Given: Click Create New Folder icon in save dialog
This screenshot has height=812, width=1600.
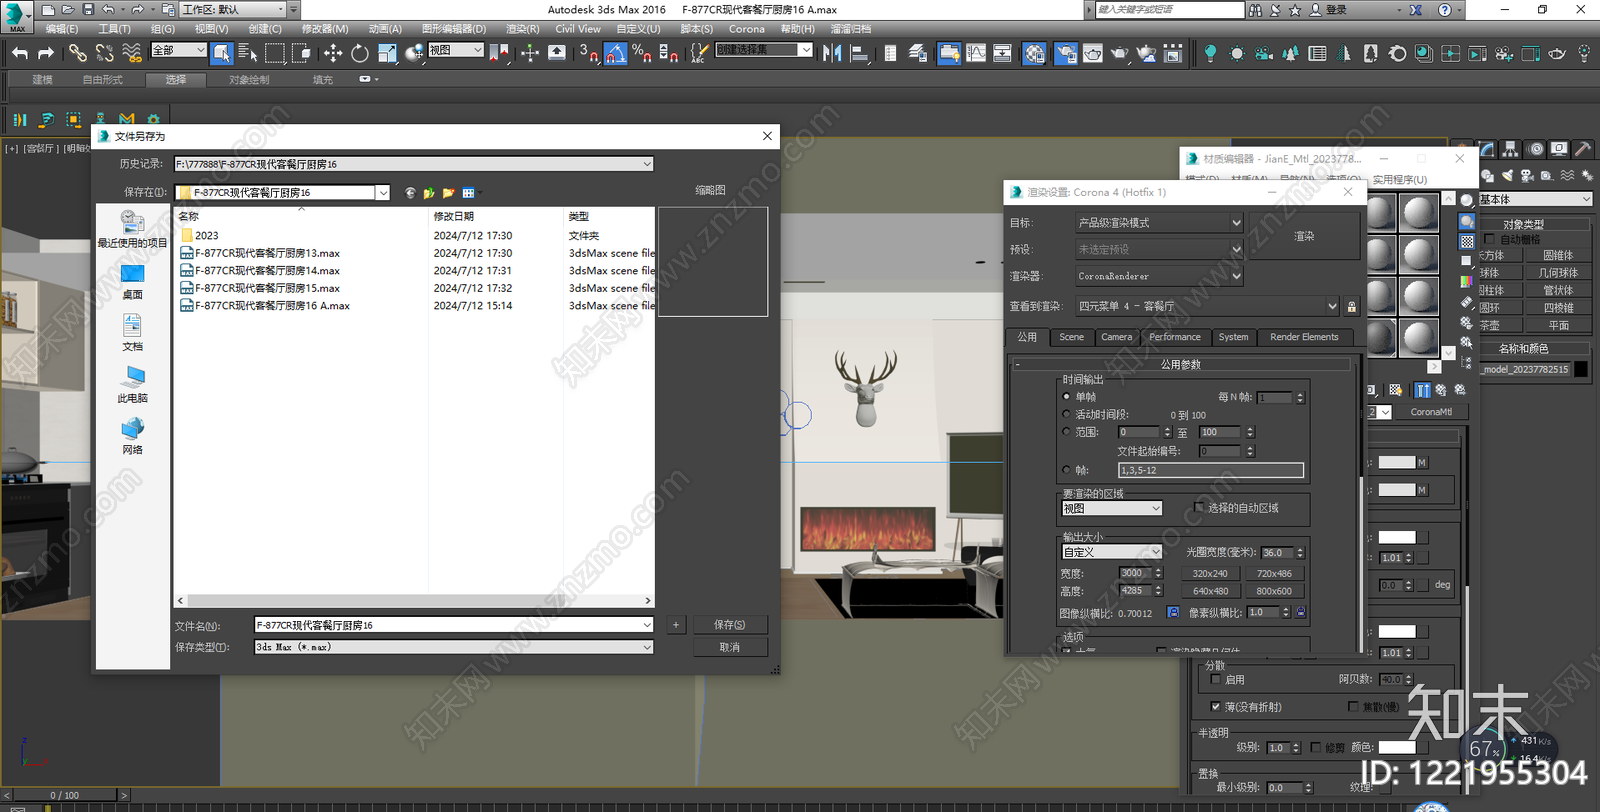Looking at the screenshot, I should point(449,192).
